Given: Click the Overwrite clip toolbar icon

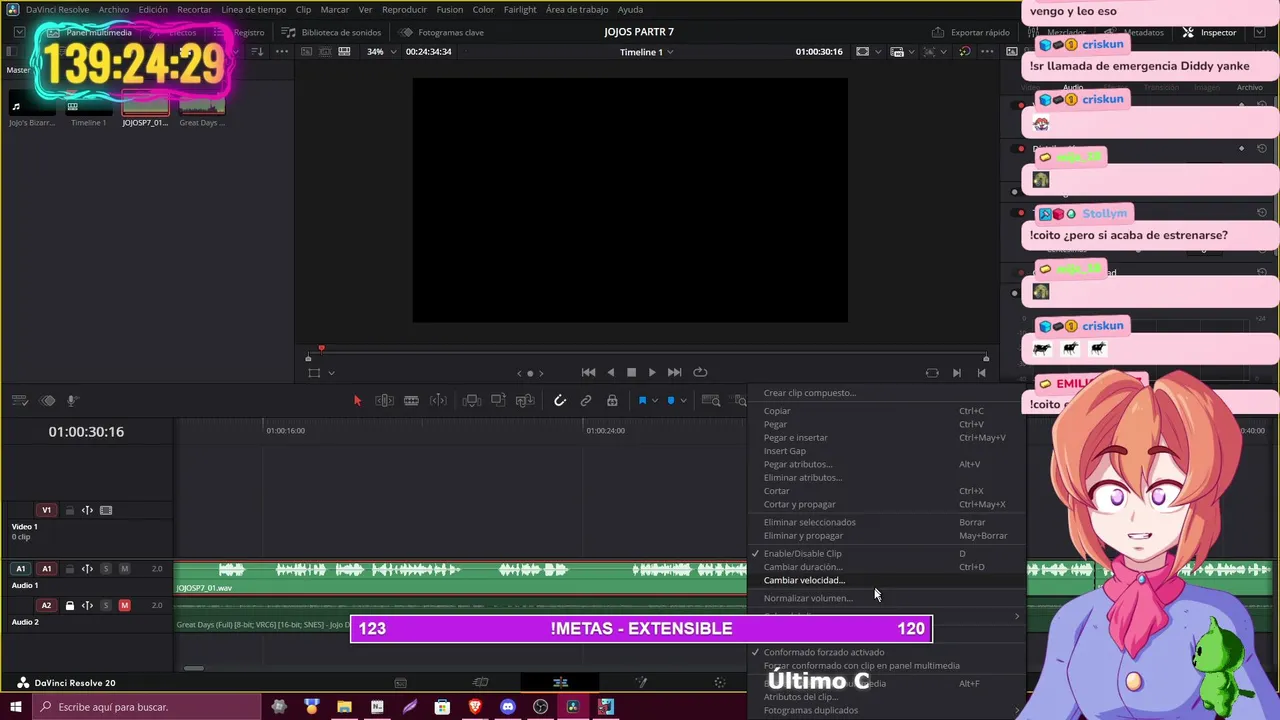Looking at the screenshot, I should 498,401.
